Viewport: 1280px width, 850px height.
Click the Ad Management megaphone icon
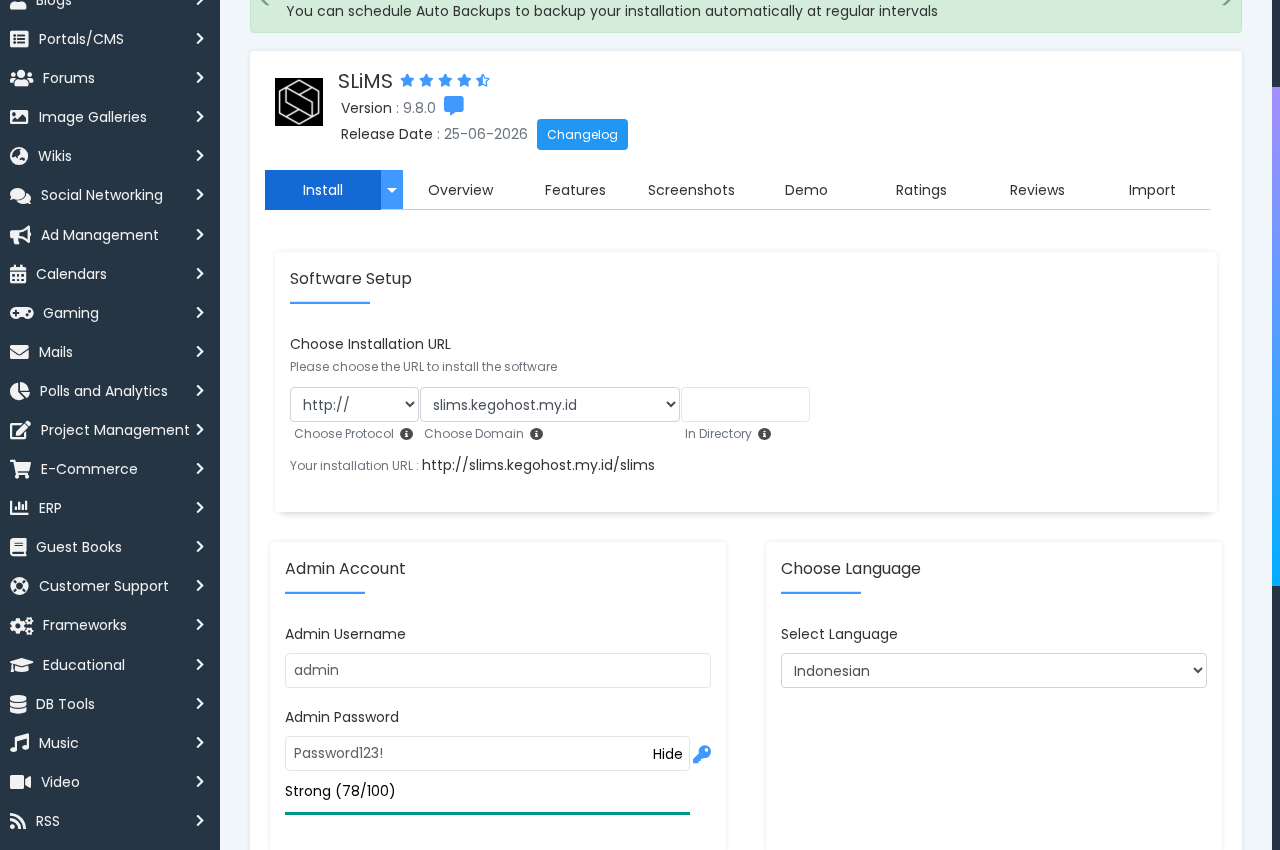click(20, 235)
